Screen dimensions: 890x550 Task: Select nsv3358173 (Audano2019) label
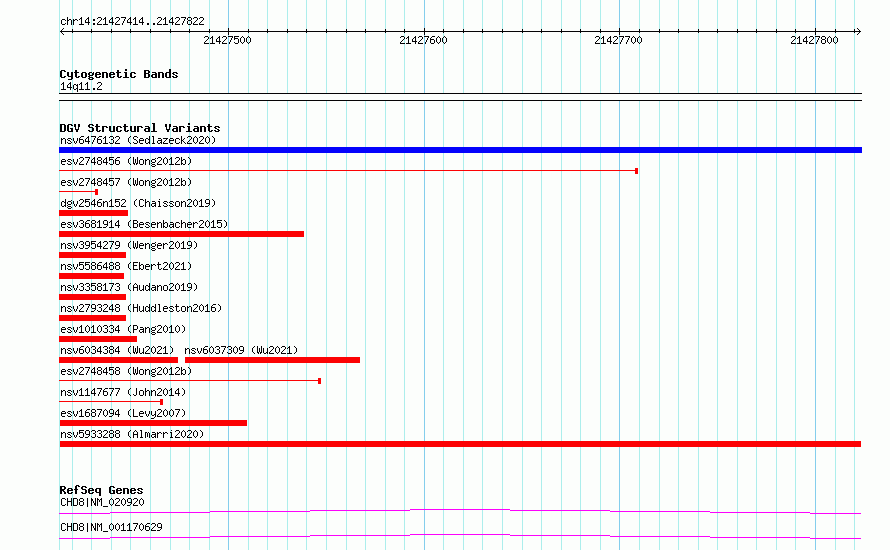click(129, 287)
